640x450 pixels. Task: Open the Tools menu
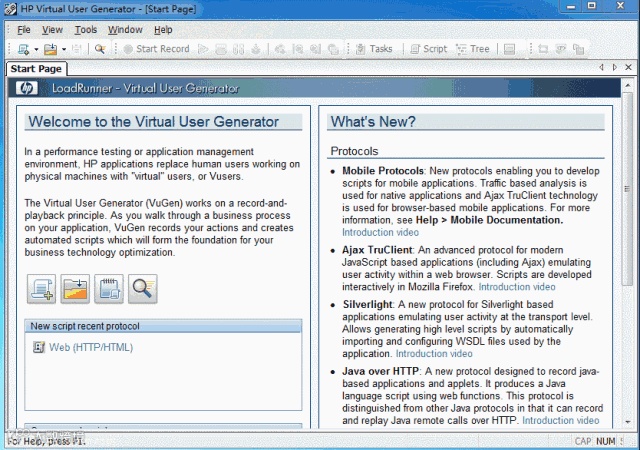click(86, 30)
